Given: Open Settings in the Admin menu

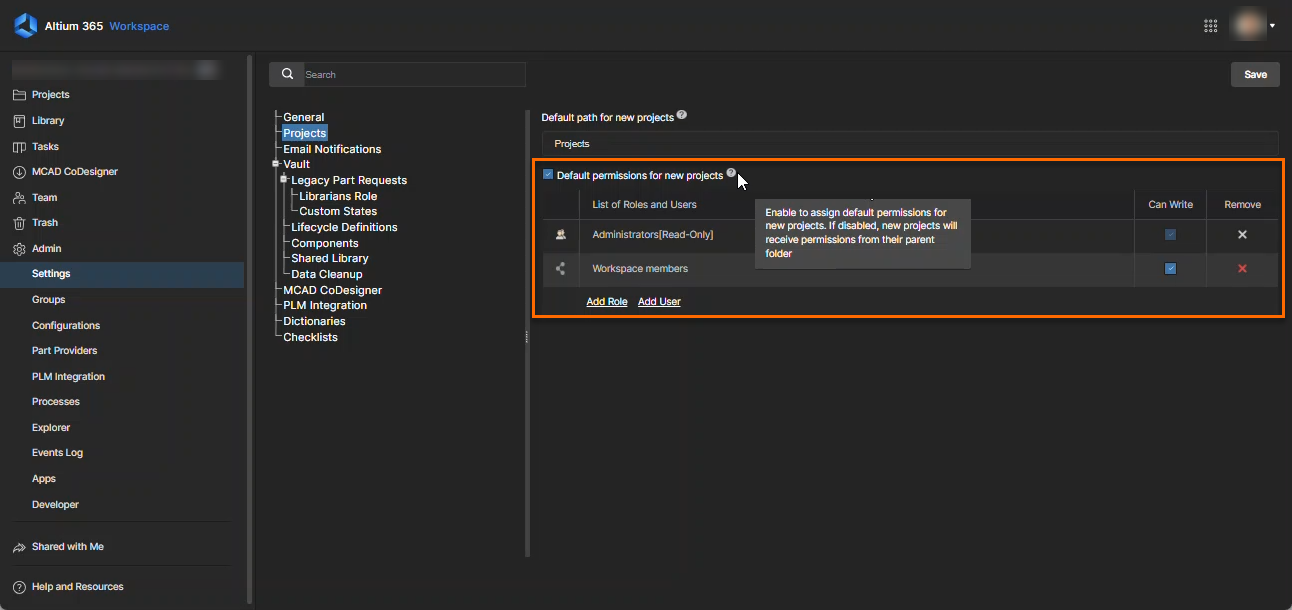Looking at the screenshot, I should 51,274.
